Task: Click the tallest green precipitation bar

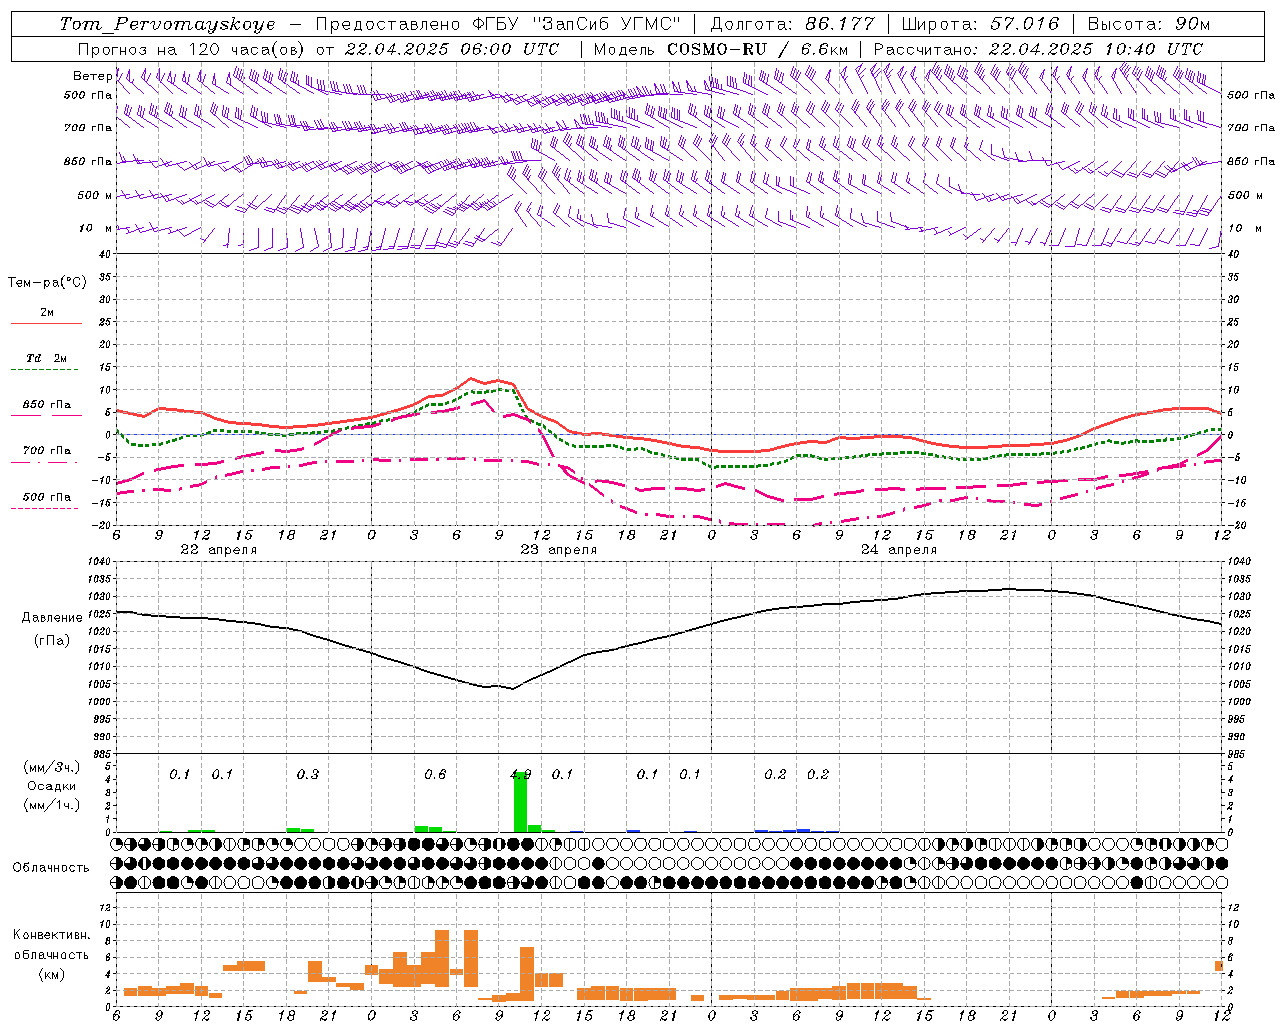Action: [520, 801]
